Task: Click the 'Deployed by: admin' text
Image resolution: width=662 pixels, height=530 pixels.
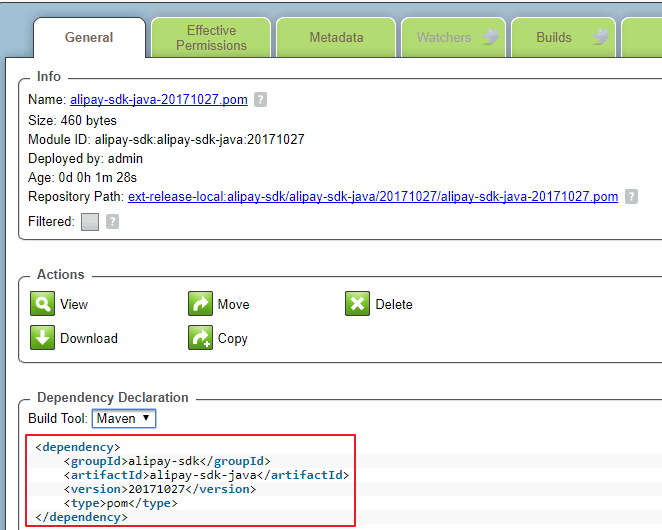Action: pyautogui.click(x=85, y=158)
